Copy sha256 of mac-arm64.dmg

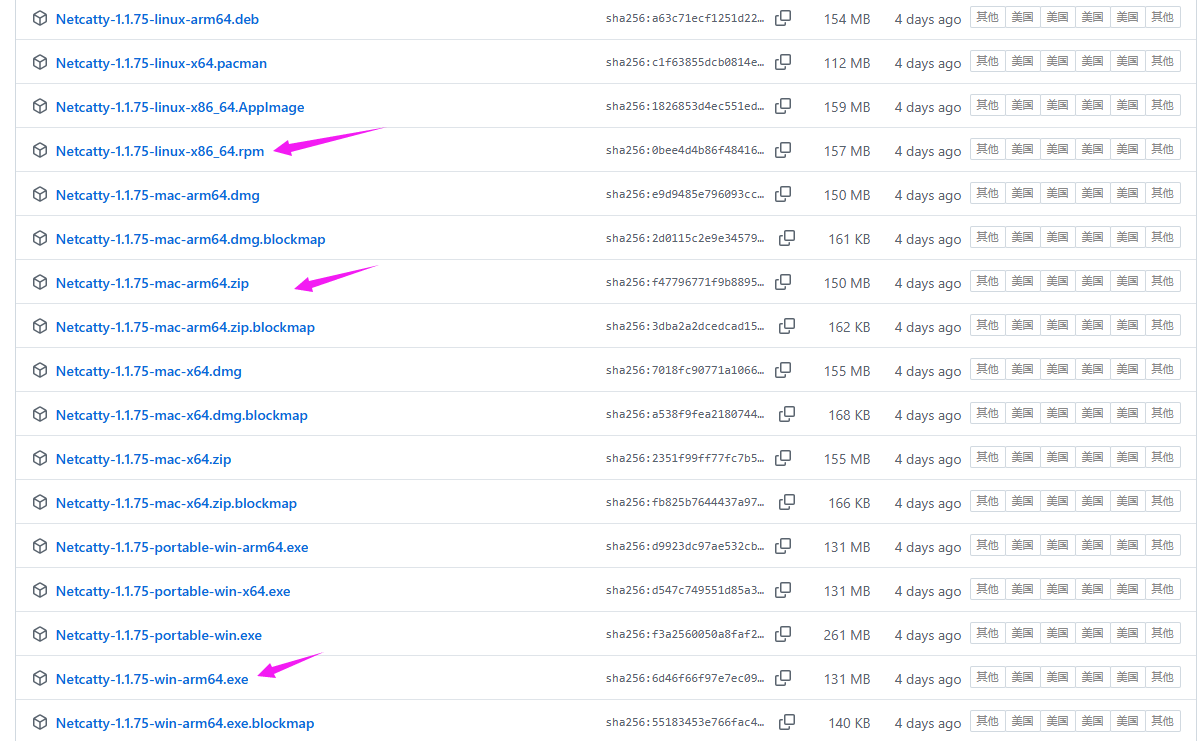click(x=783, y=194)
